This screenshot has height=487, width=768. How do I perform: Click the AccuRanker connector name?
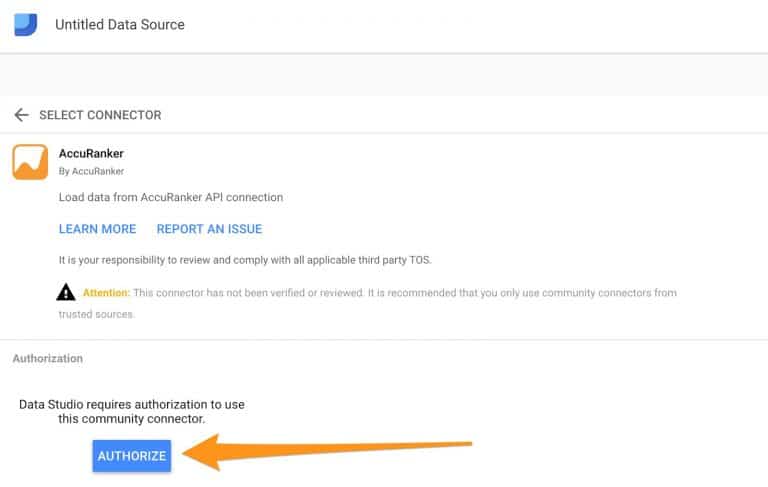click(x=92, y=153)
